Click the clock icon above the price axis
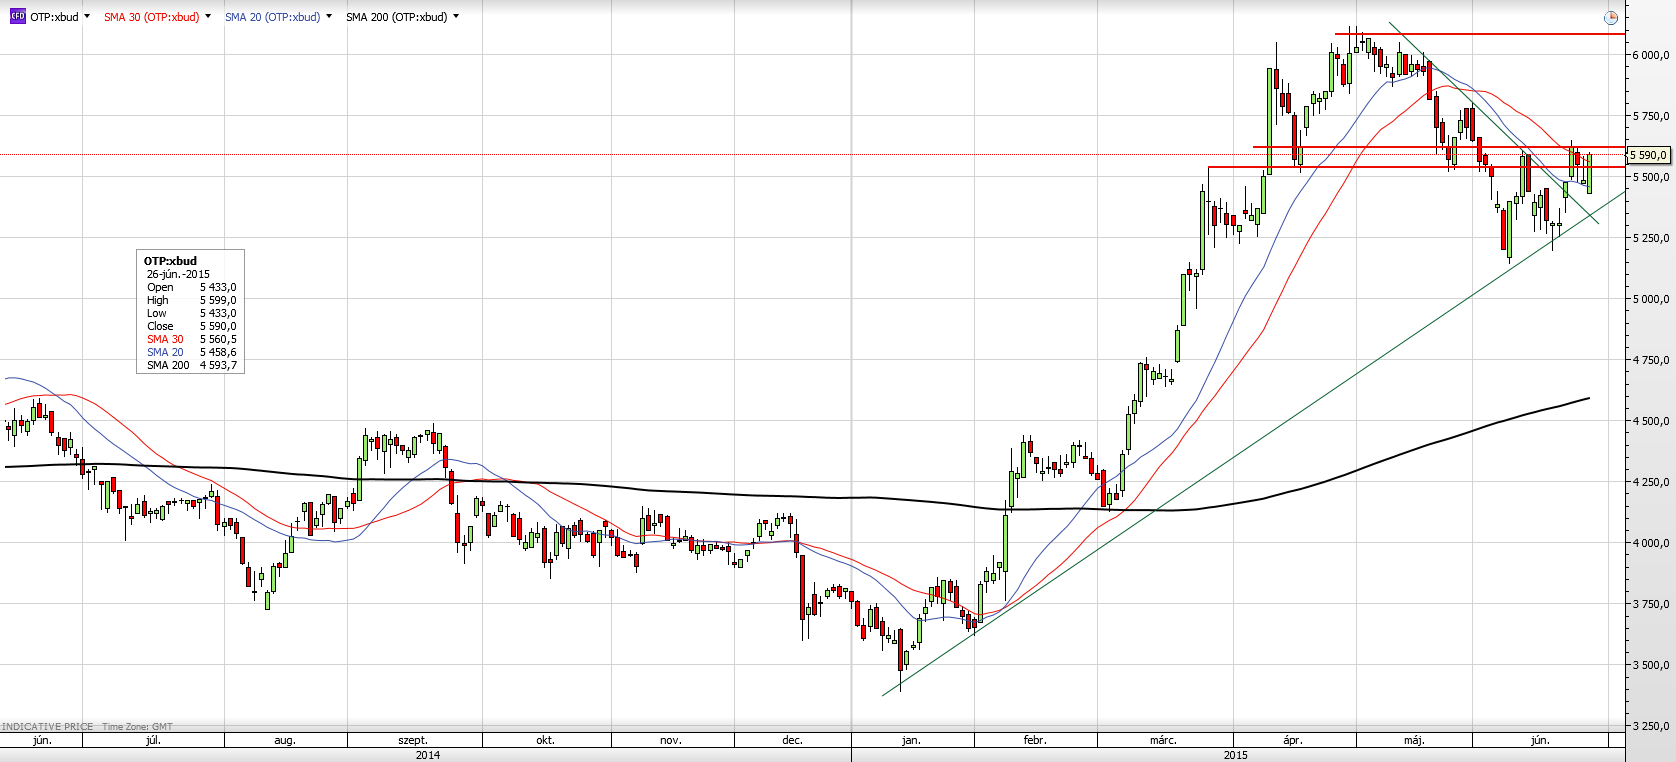The width and height of the screenshot is (1676, 762). point(1610,18)
